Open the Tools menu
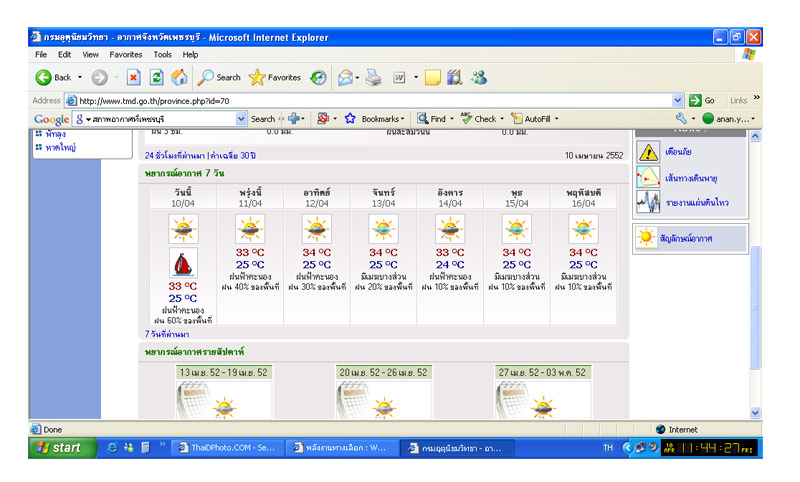Screen dimensions: 800x482 [x=162, y=54]
